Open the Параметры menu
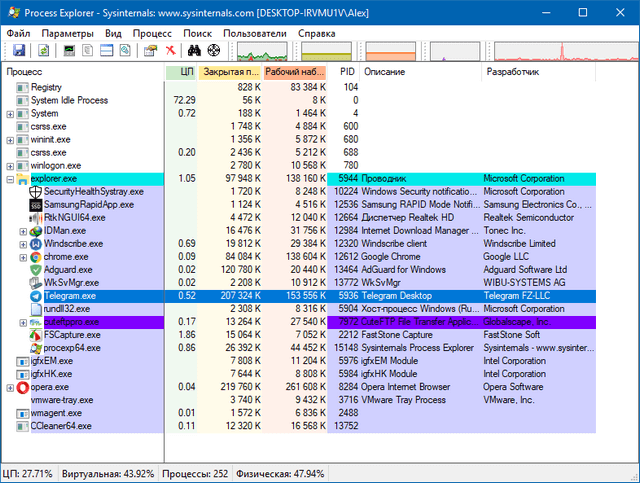640x483 pixels. 68,33
